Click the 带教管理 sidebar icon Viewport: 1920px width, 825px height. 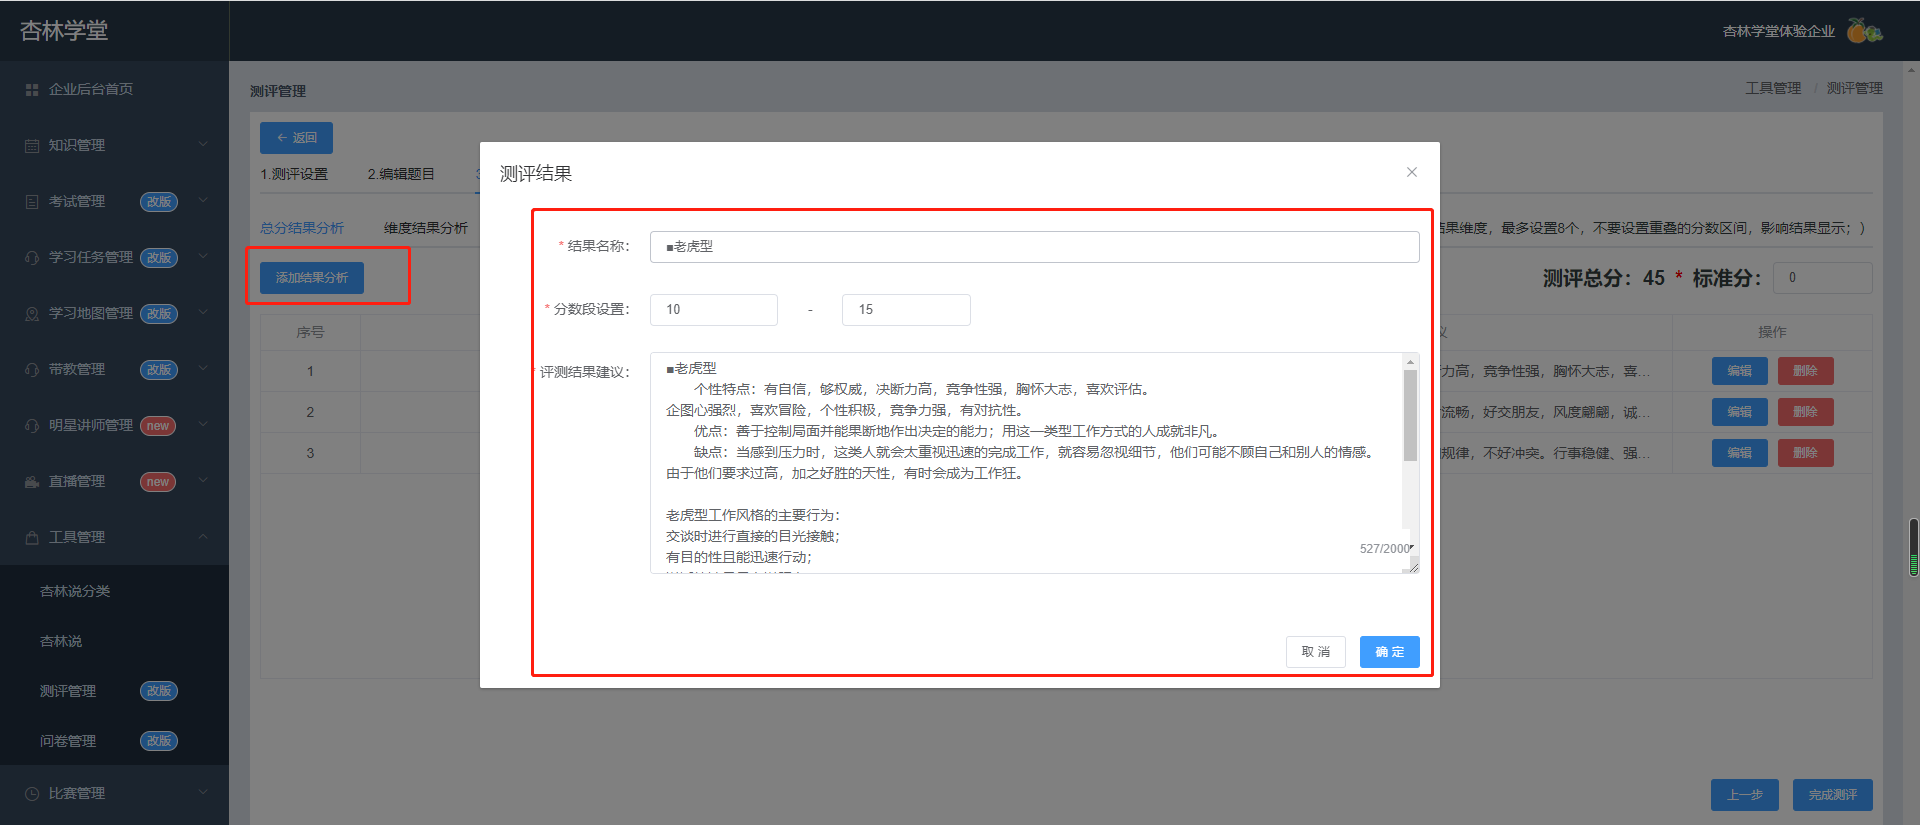(32, 370)
